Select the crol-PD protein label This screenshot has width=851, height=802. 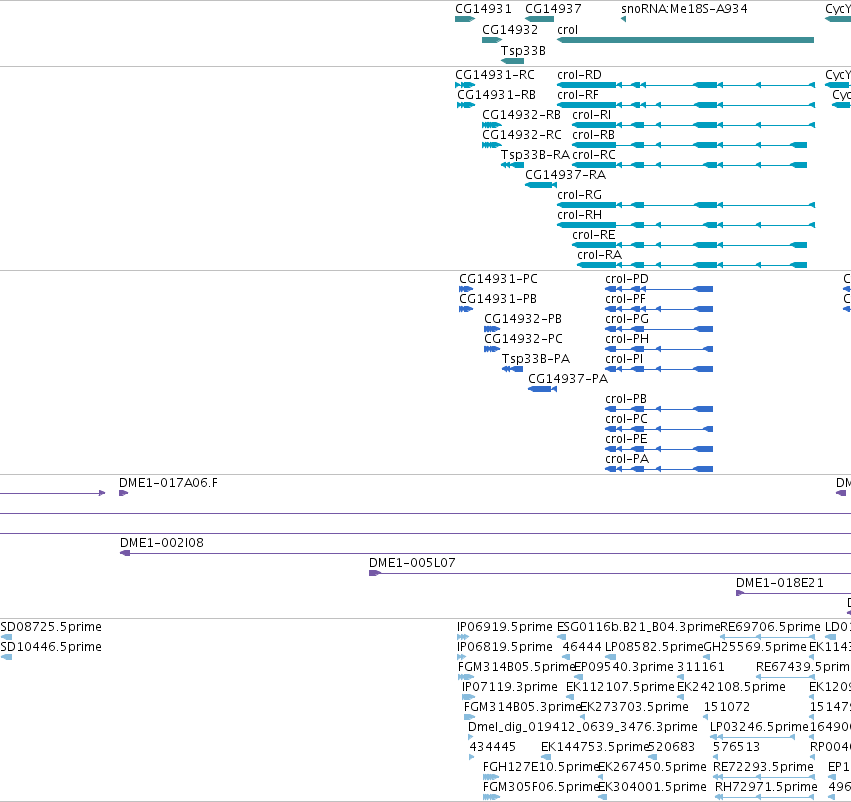626,278
